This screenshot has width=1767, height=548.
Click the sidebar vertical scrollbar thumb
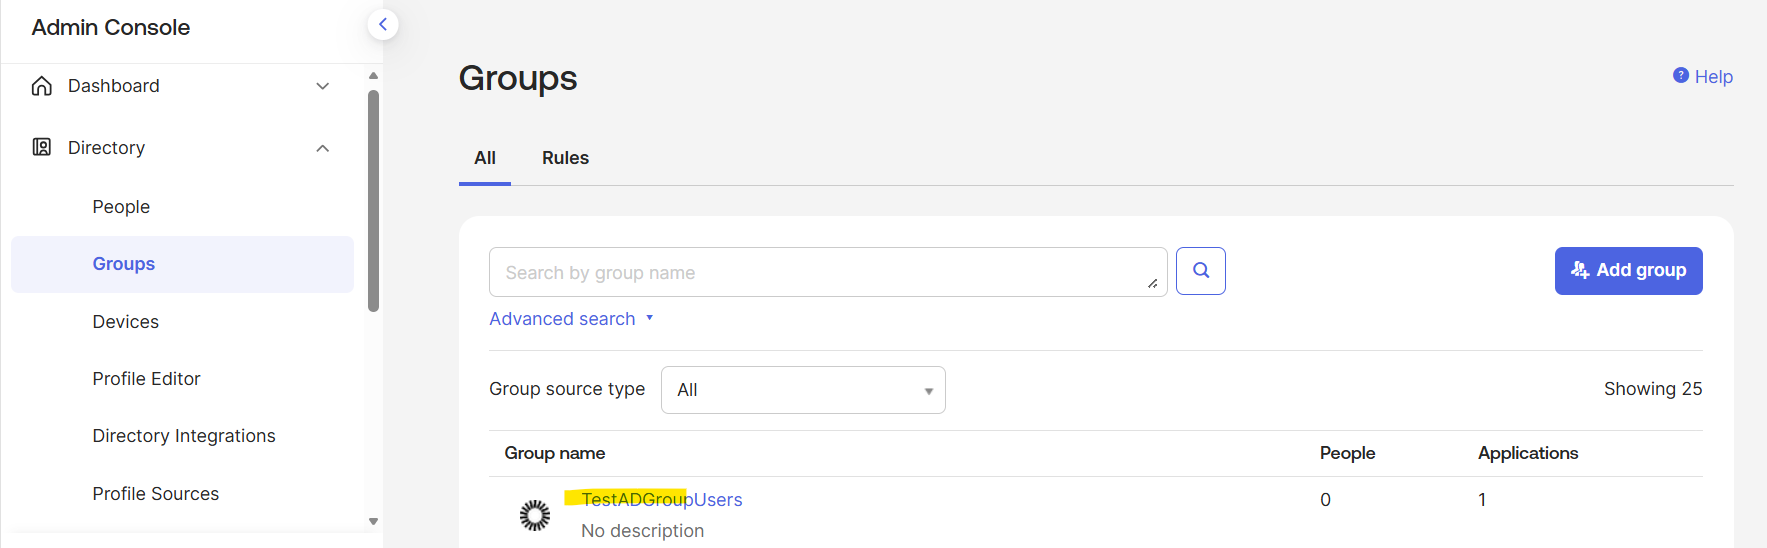pos(373,200)
